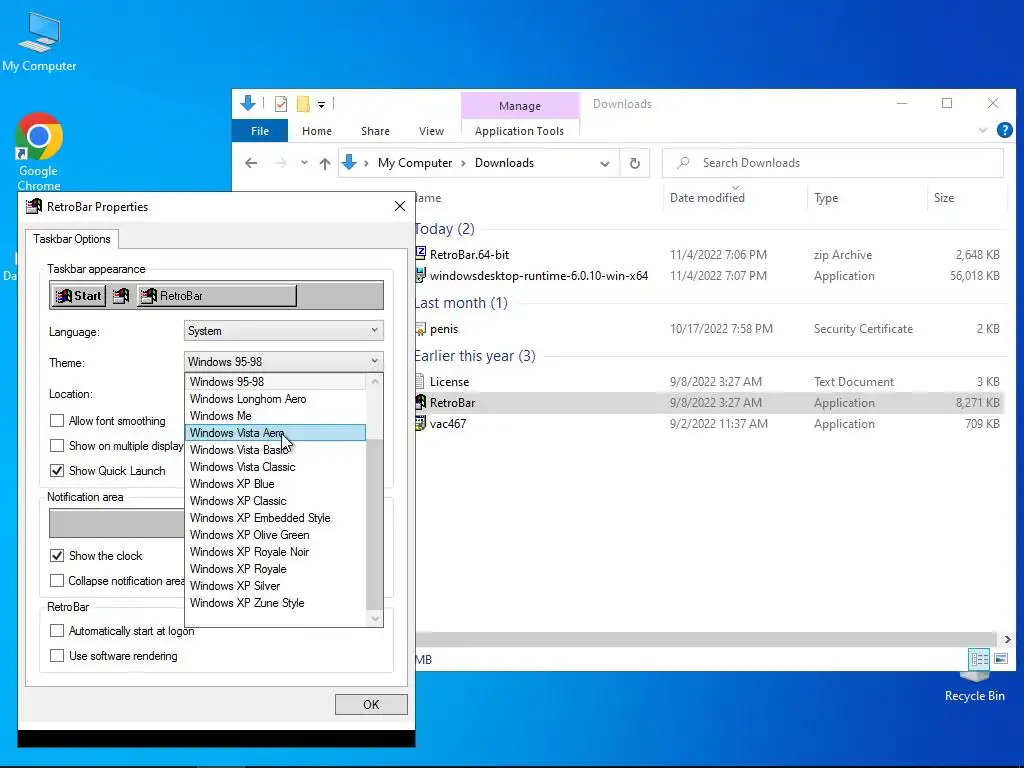Open Explorer help question mark icon
This screenshot has height=768, width=1024.
tap(1004, 130)
